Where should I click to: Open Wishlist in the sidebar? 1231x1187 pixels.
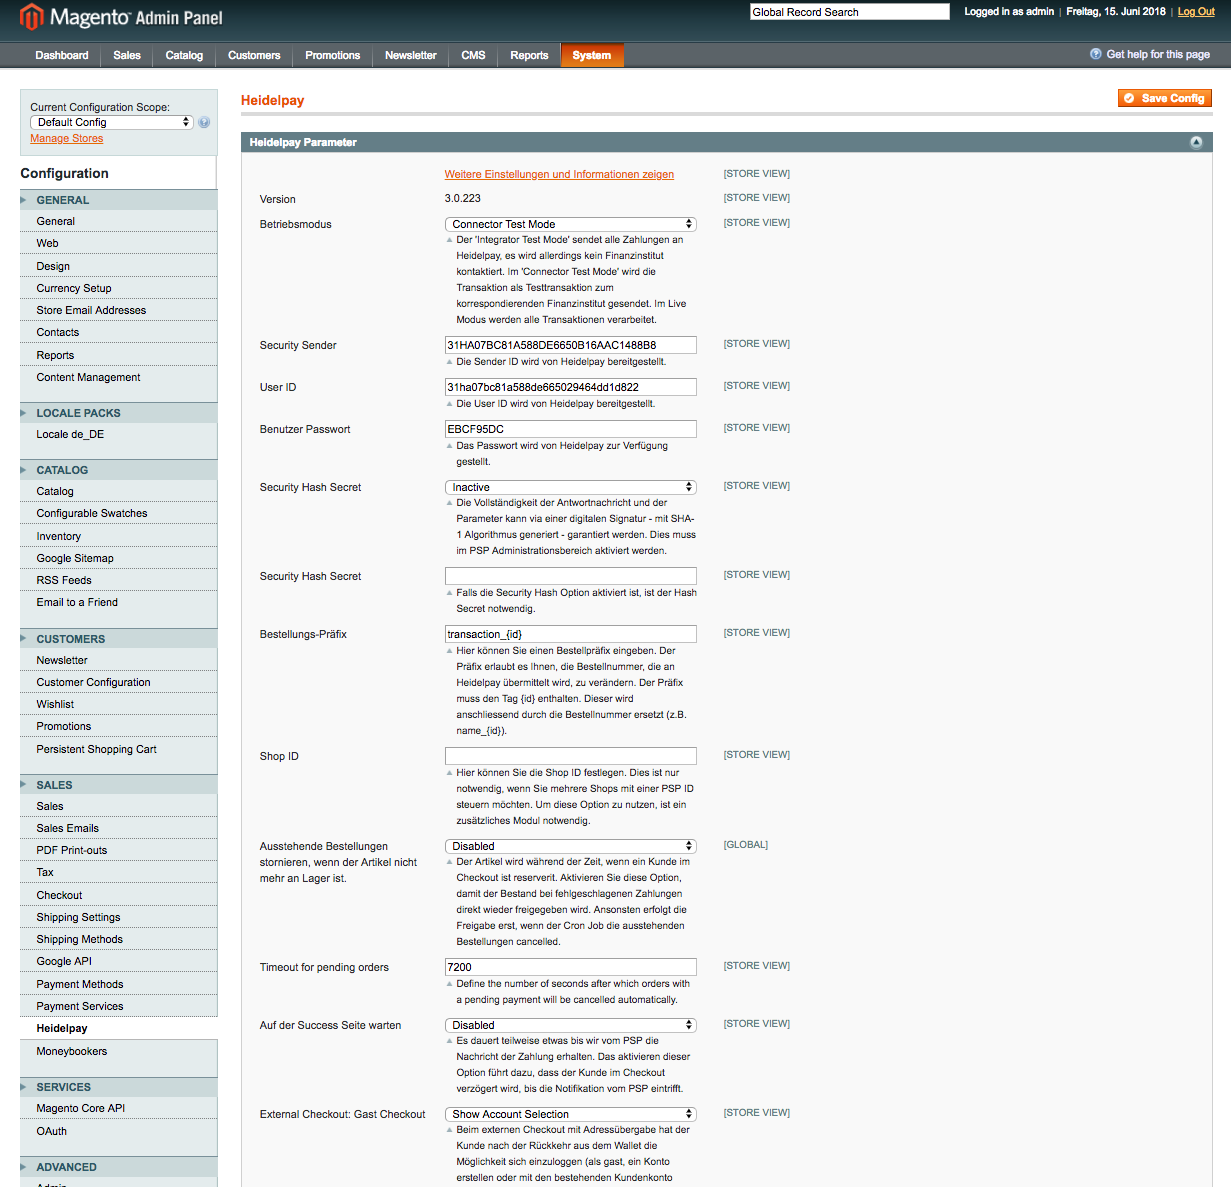(x=119, y=704)
